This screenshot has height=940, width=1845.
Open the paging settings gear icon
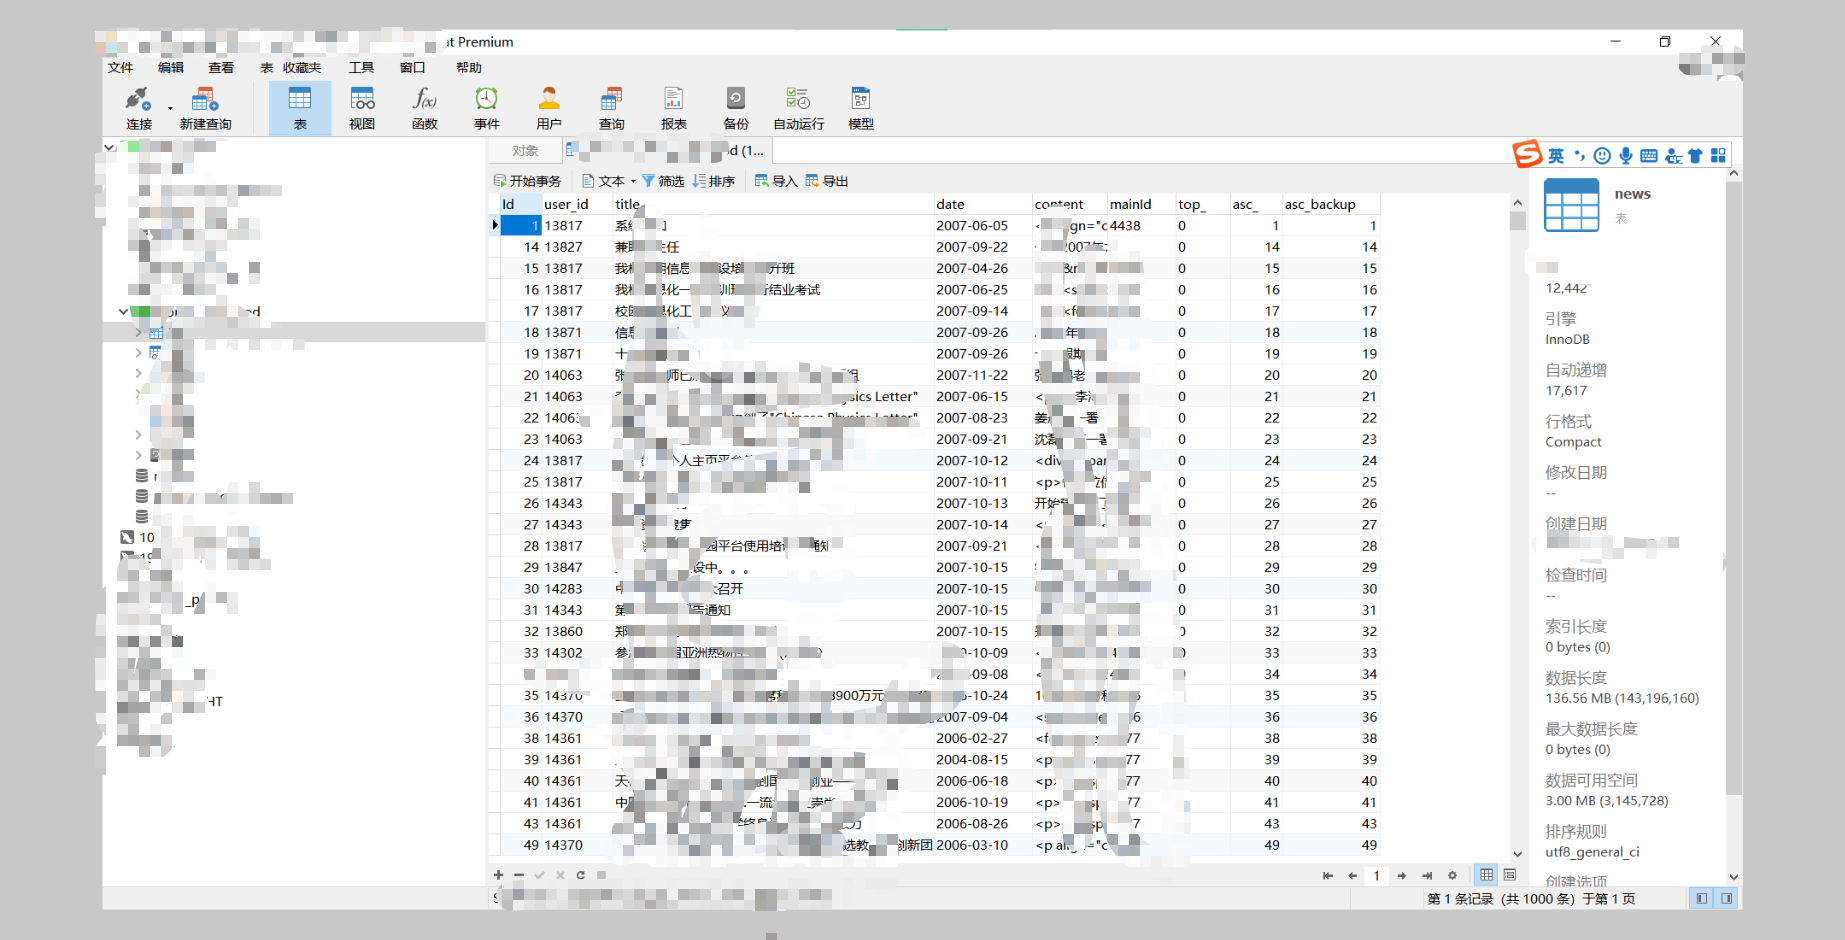coord(1452,876)
